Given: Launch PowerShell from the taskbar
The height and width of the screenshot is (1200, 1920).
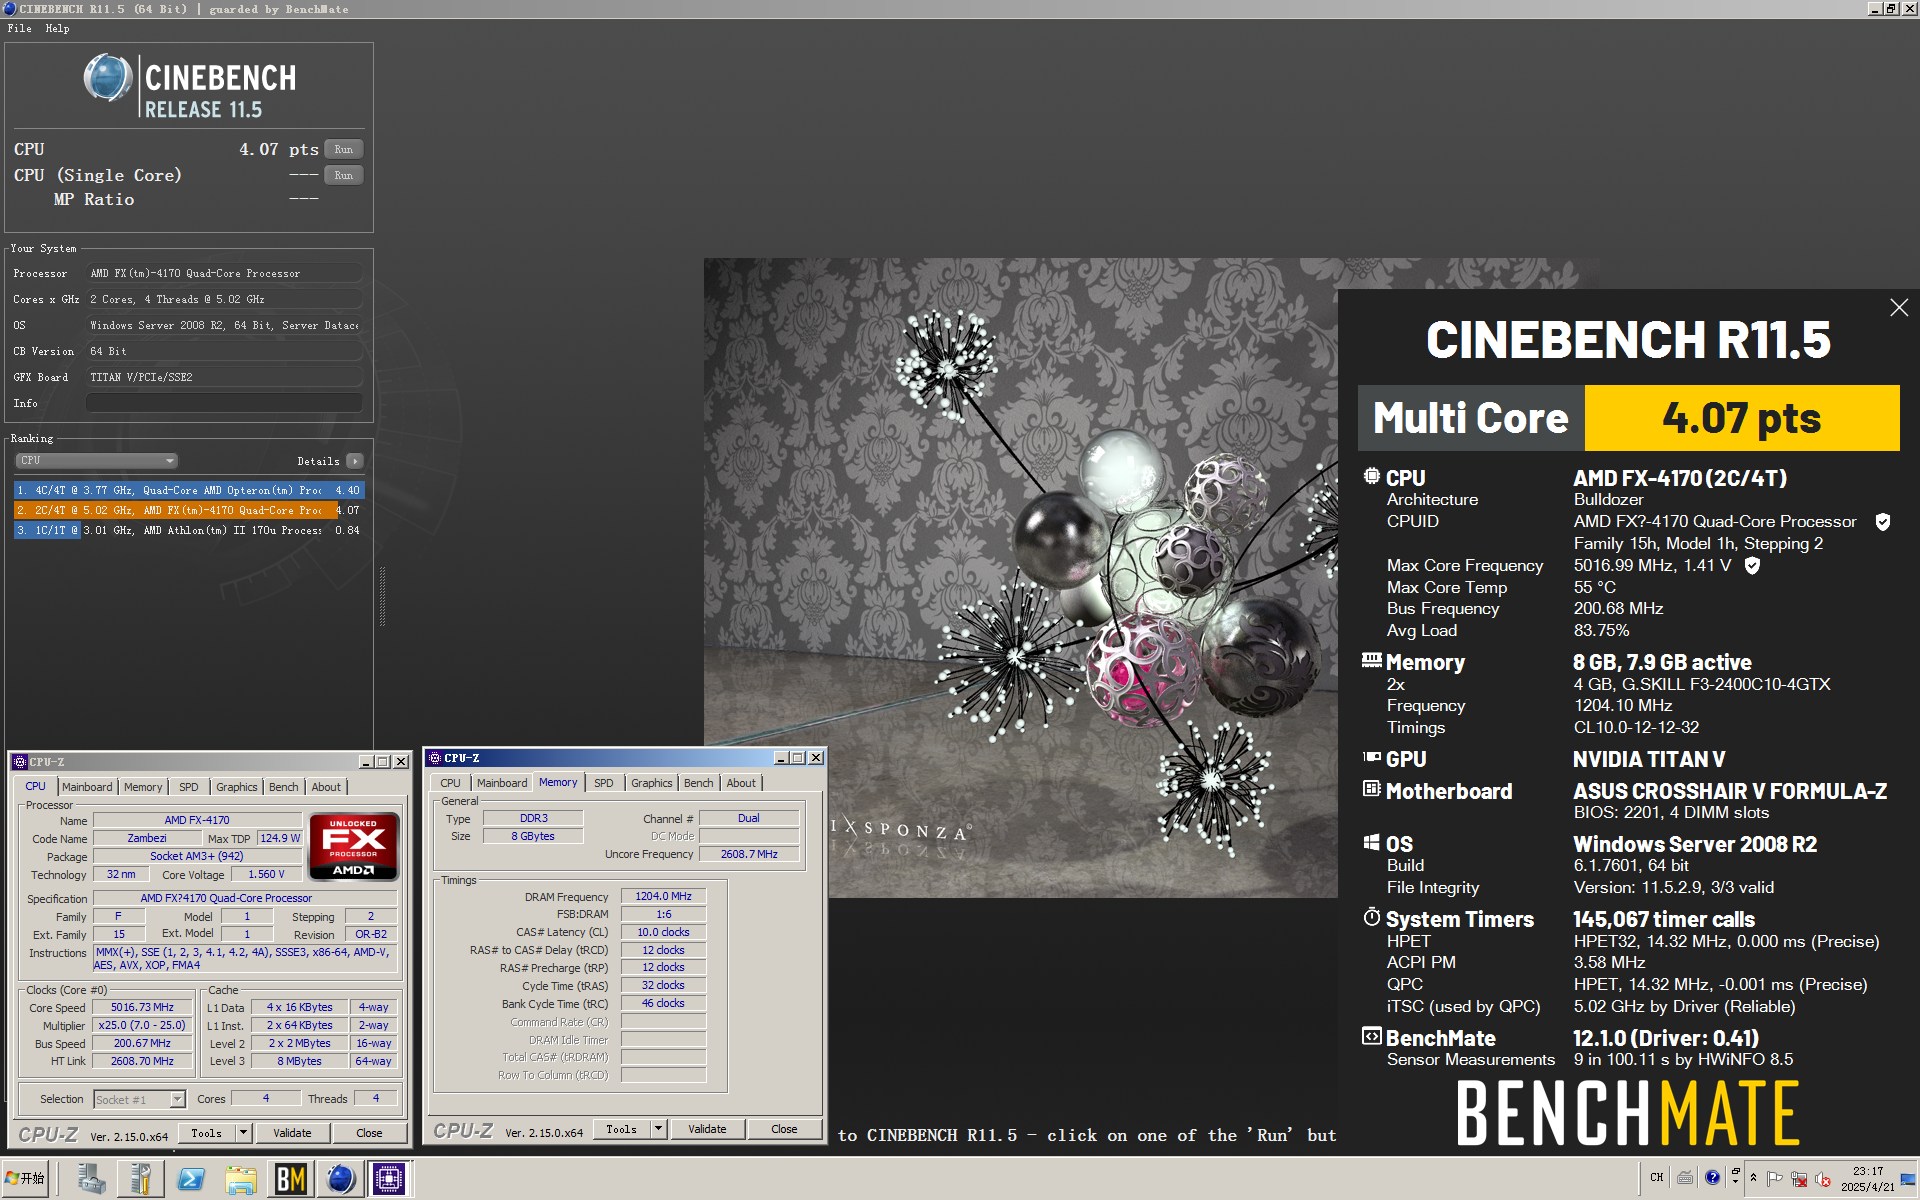Looking at the screenshot, I should tap(190, 1179).
